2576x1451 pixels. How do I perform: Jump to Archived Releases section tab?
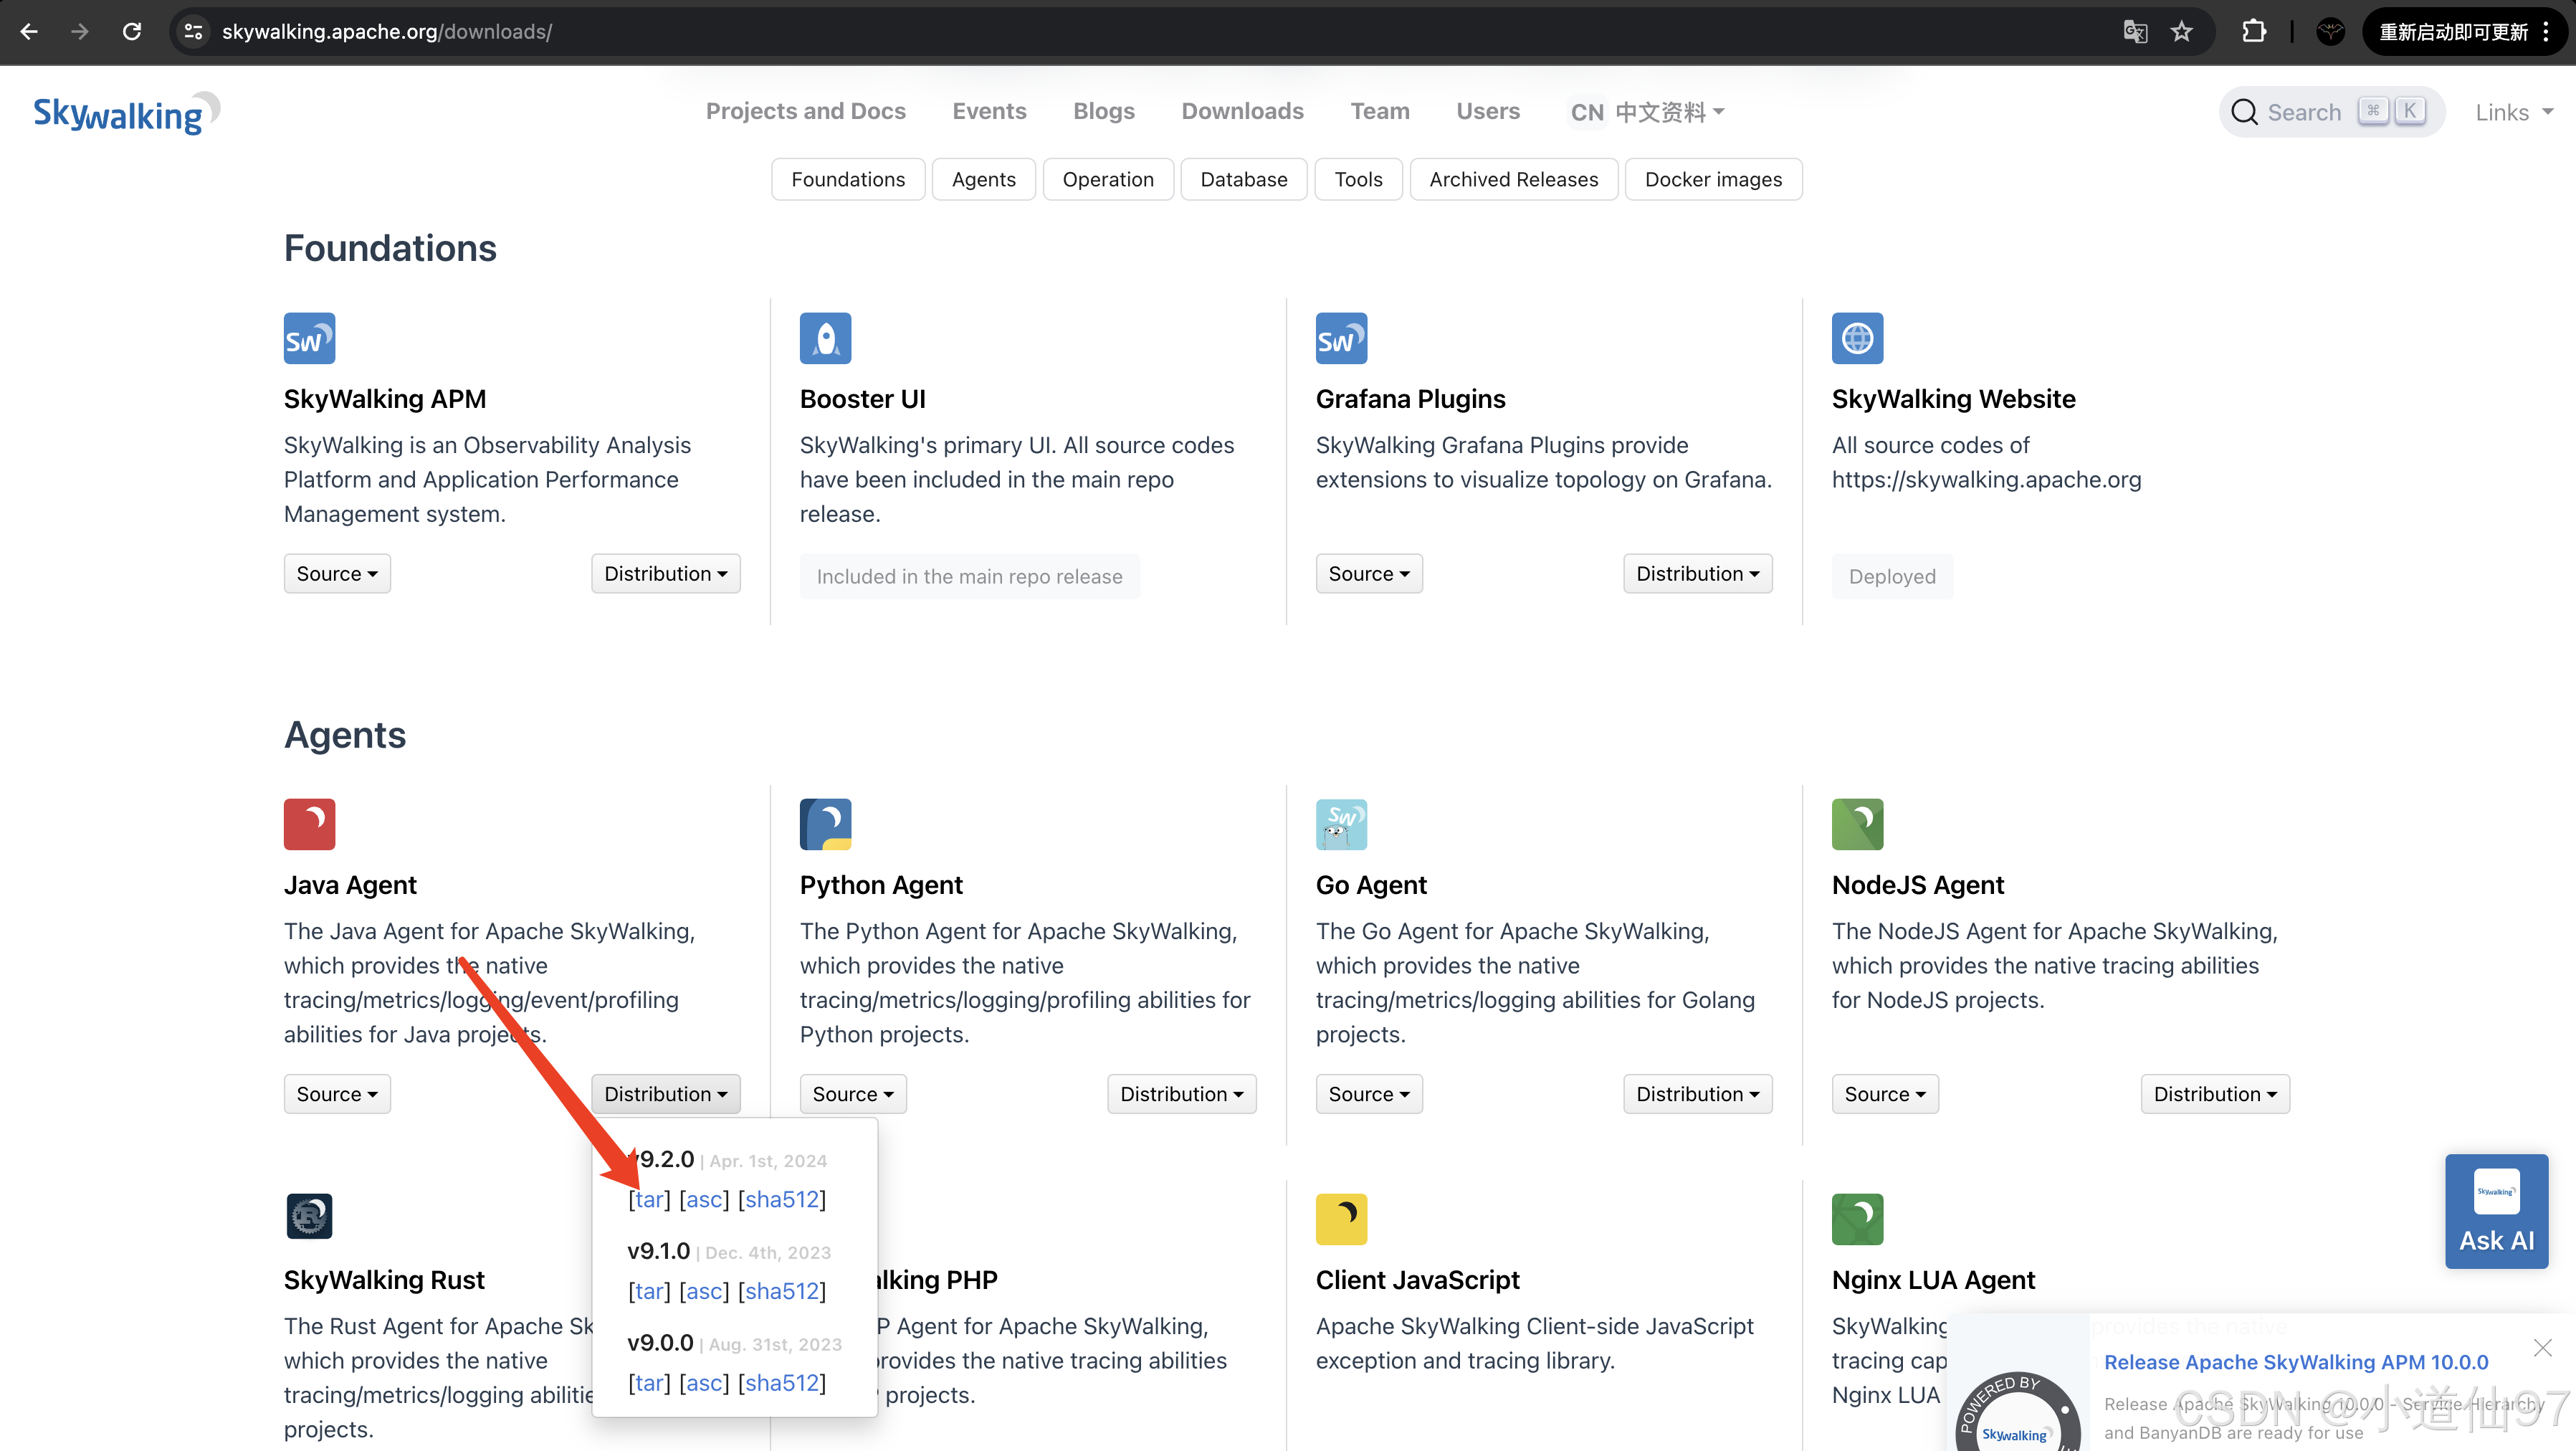pos(1513,179)
